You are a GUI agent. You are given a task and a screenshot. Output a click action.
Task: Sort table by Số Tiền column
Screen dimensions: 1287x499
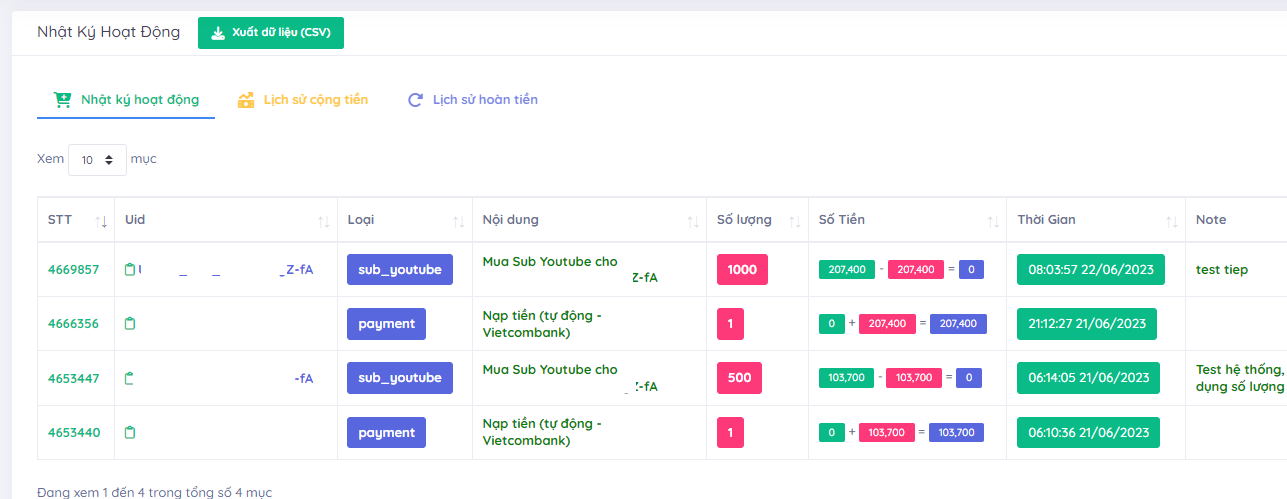993,220
